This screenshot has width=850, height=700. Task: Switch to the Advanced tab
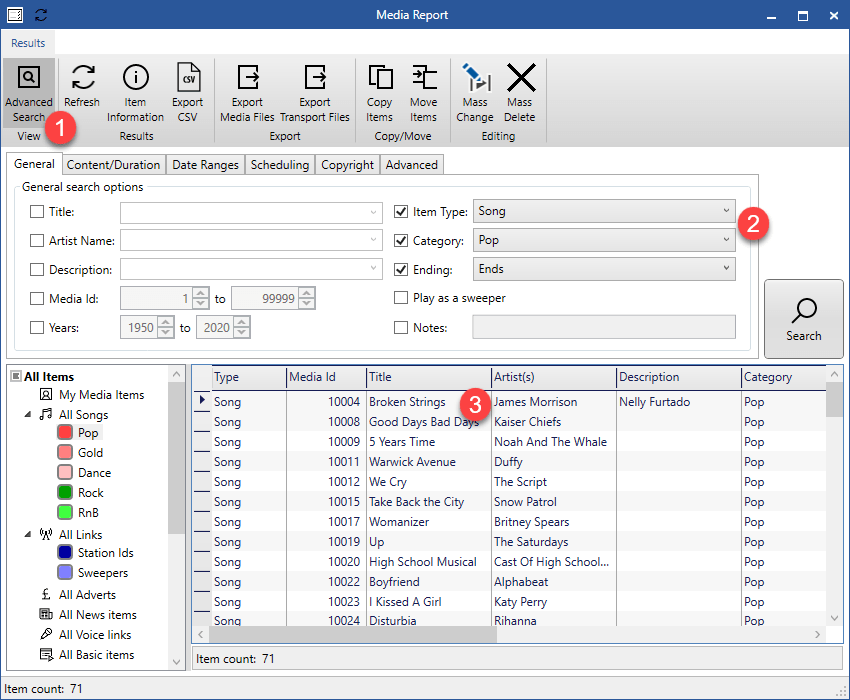click(x=412, y=165)
